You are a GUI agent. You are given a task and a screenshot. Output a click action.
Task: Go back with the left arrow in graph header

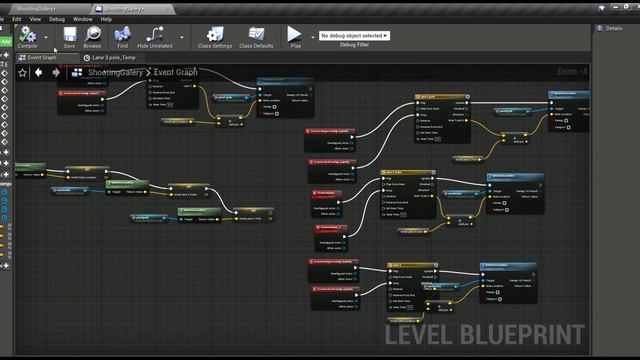[x=38, y=73]
